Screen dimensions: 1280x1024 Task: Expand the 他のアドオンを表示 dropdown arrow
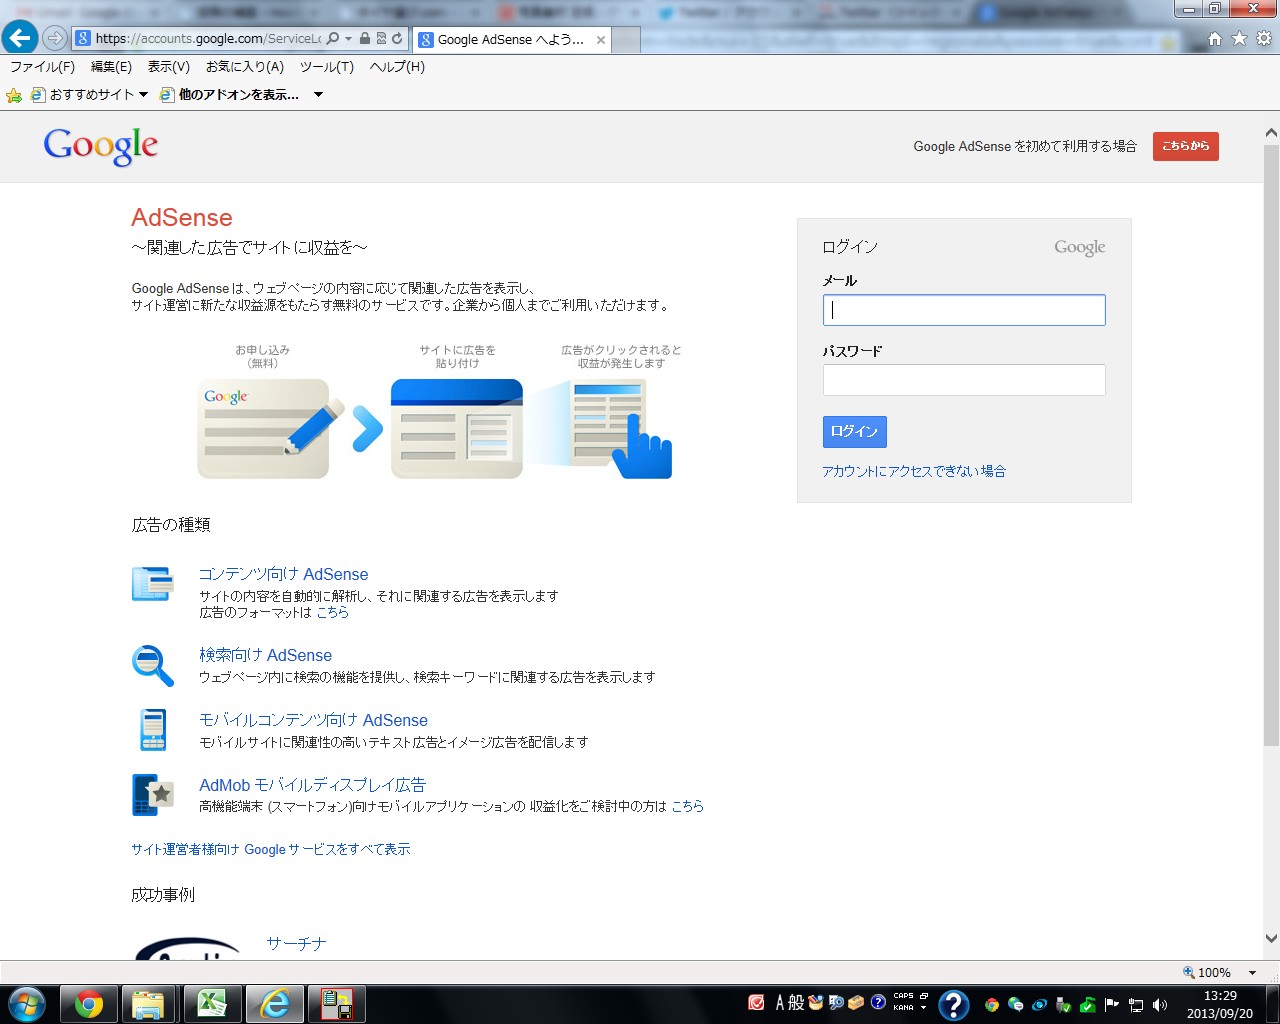(x=318, y=95)
